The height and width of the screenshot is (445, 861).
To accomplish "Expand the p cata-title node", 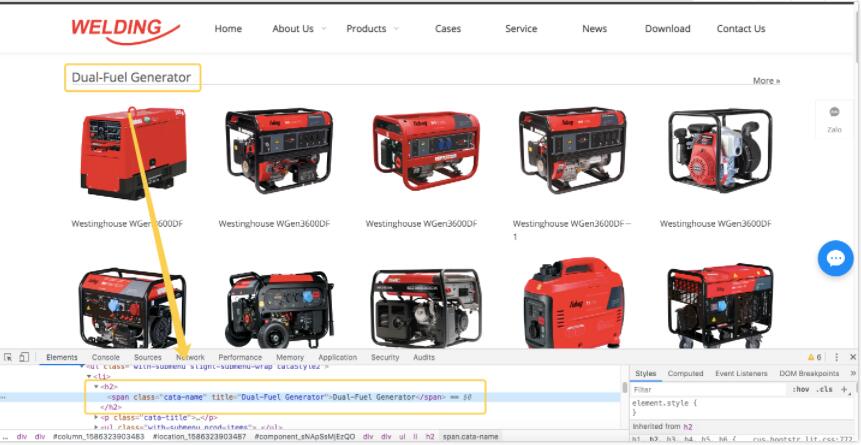I will coord(97,417).
